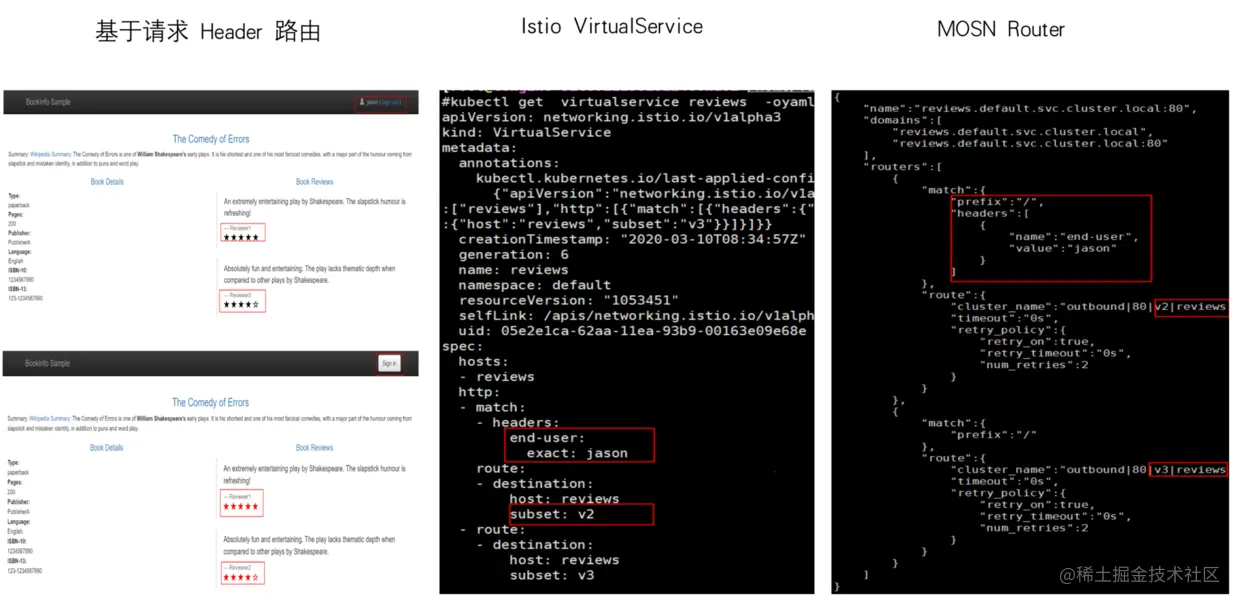Click the 'hosts:' line in the YAML

point(483,361)
